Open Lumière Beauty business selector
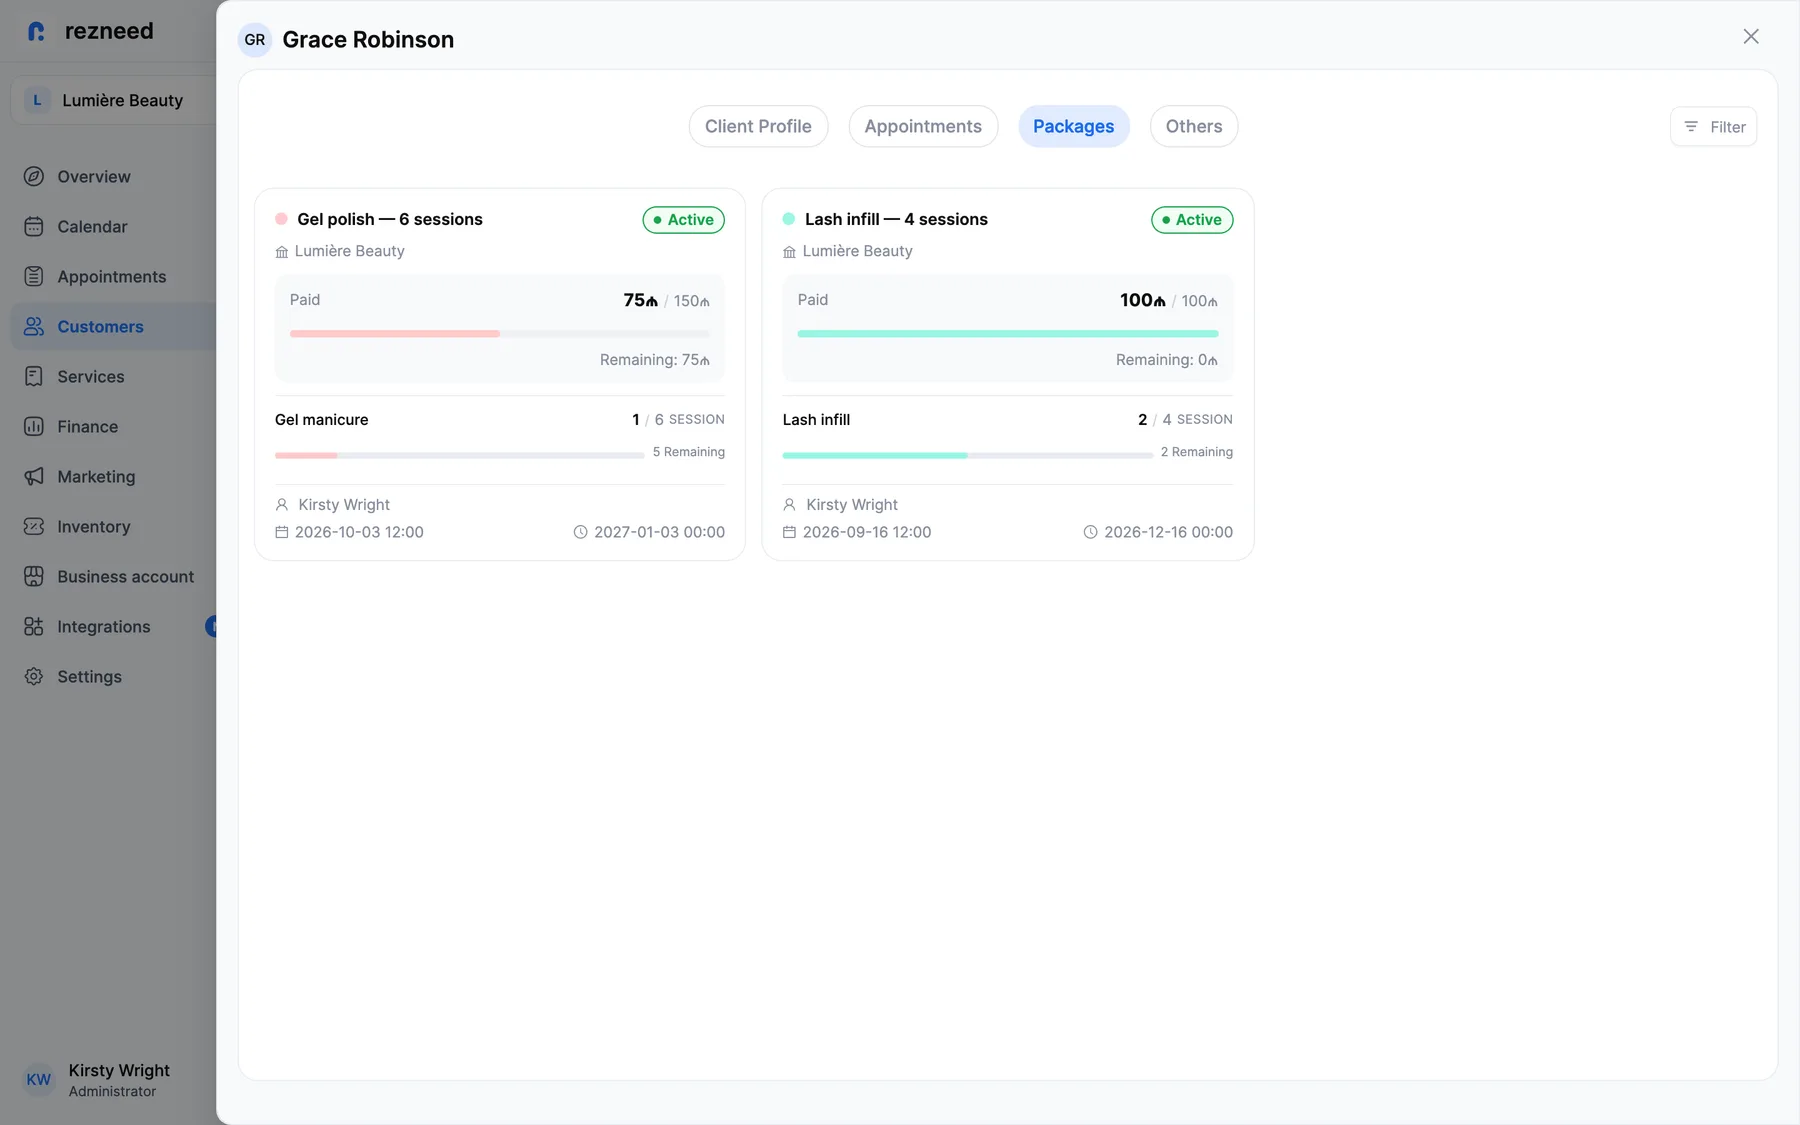The image size is (1800, 1125). pyautogui.click(x=114, y=100)
